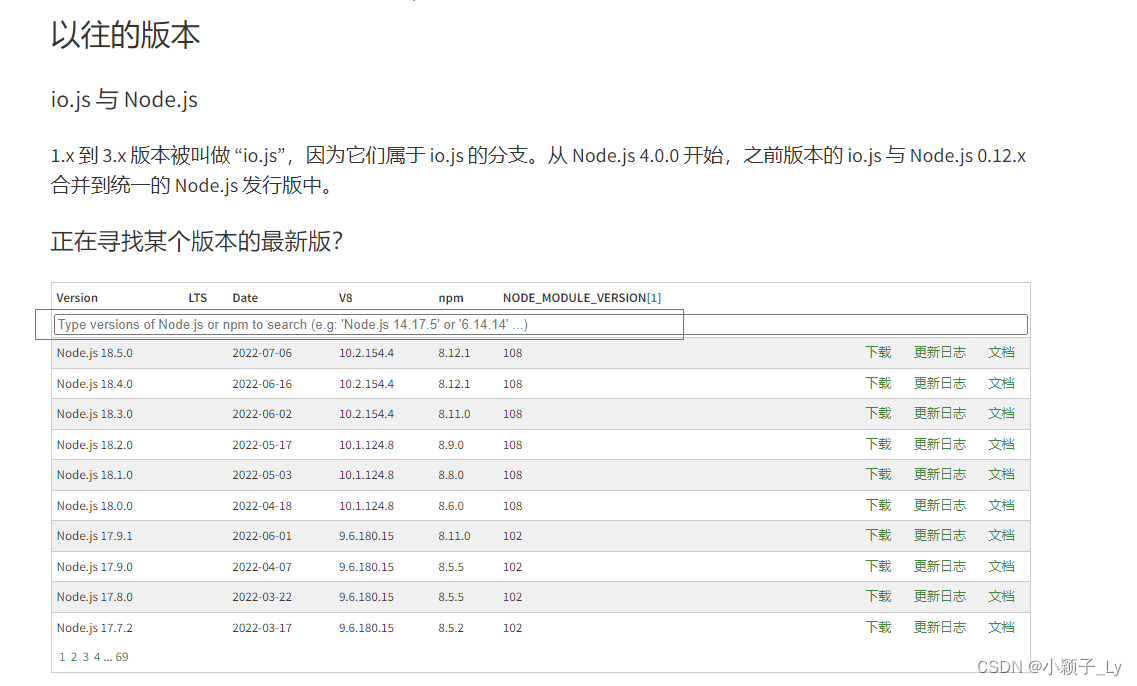Go to page 4 of versions
1137x686 pixels.
point(97,657)
